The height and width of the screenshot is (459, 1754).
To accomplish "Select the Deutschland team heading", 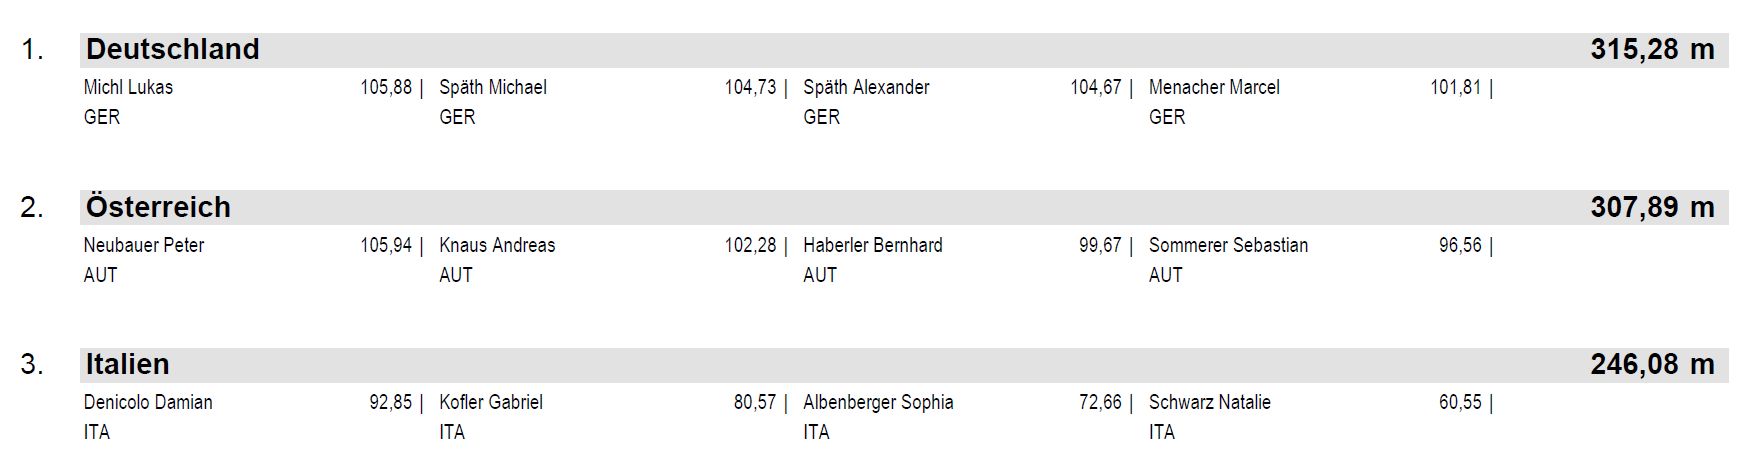I will click(172, 49).
